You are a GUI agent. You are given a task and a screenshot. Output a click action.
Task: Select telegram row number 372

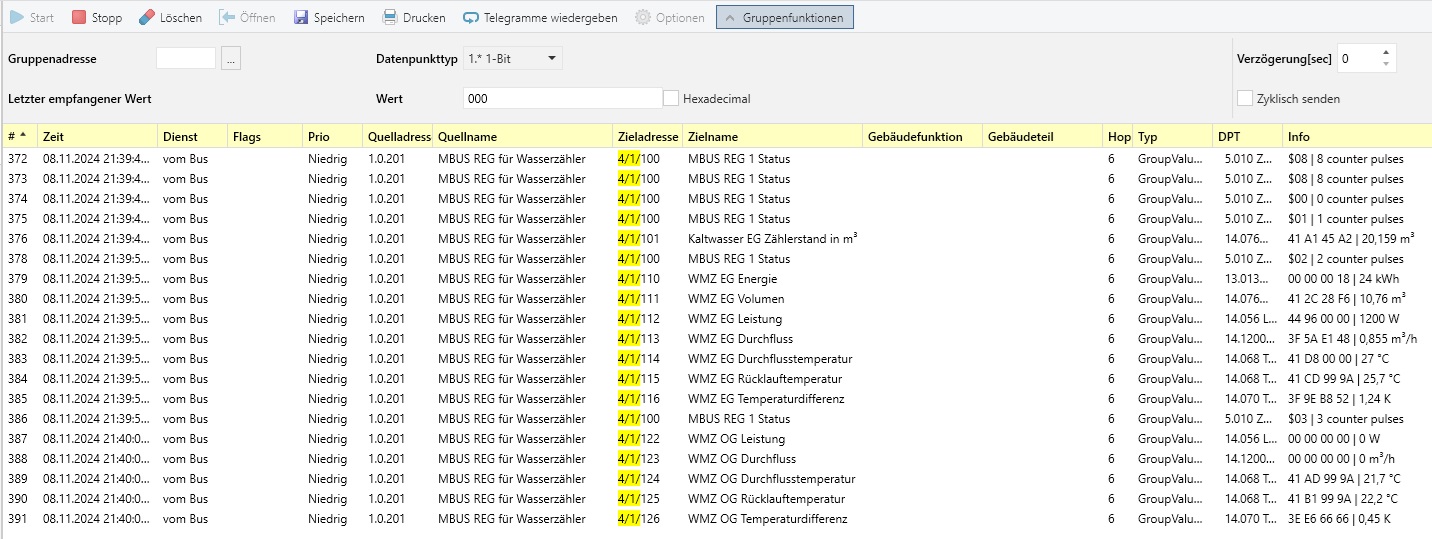pyautogui.click(x=716, y=159)
